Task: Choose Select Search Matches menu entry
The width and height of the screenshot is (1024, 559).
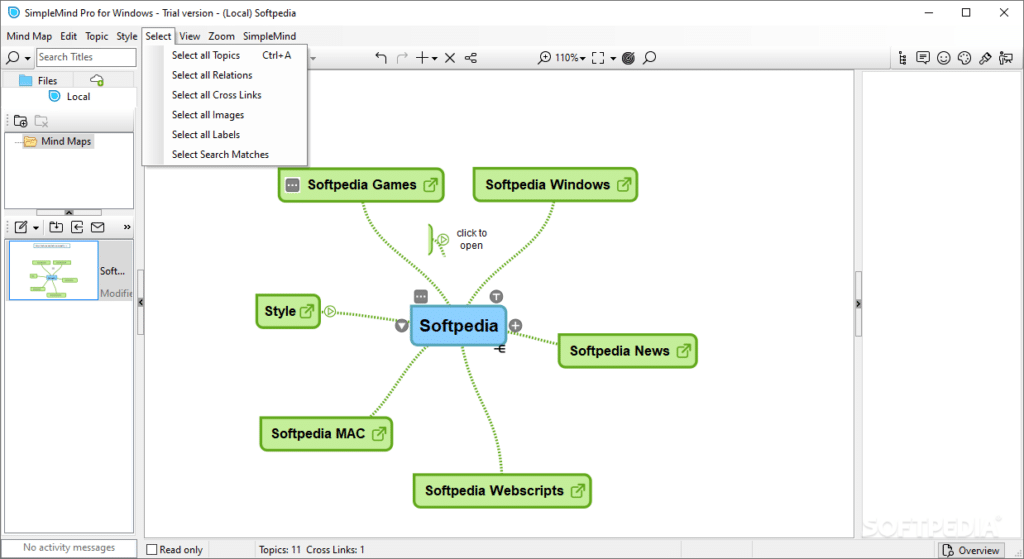Action: pyautogui.click(x=220, y=154)
